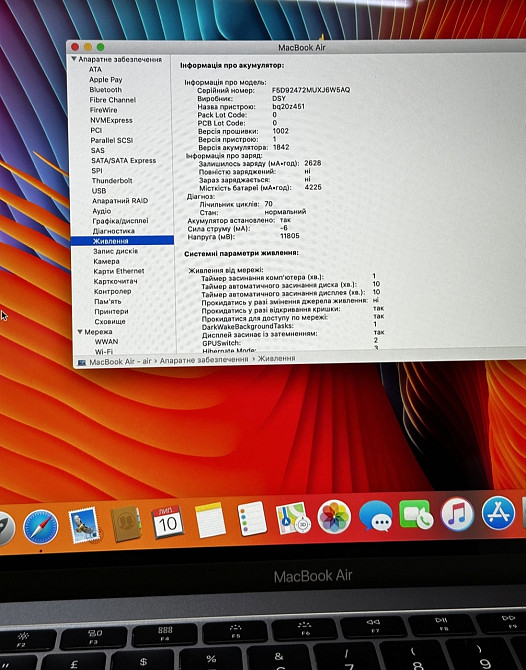The image size is (526, 670).
Task: Open Messages speech bubble icon
Action: 376,516
